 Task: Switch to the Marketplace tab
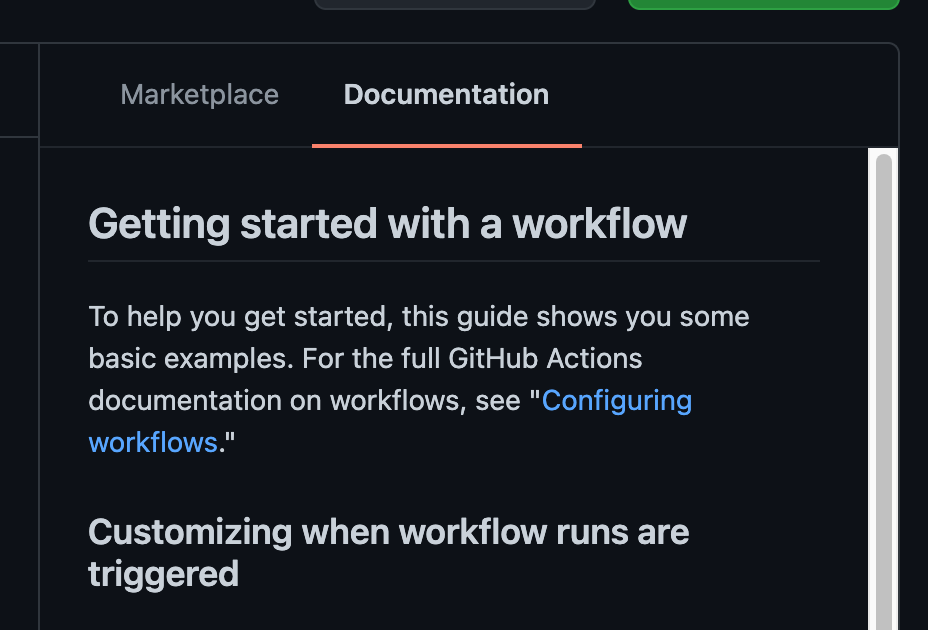tap(199, 95)
